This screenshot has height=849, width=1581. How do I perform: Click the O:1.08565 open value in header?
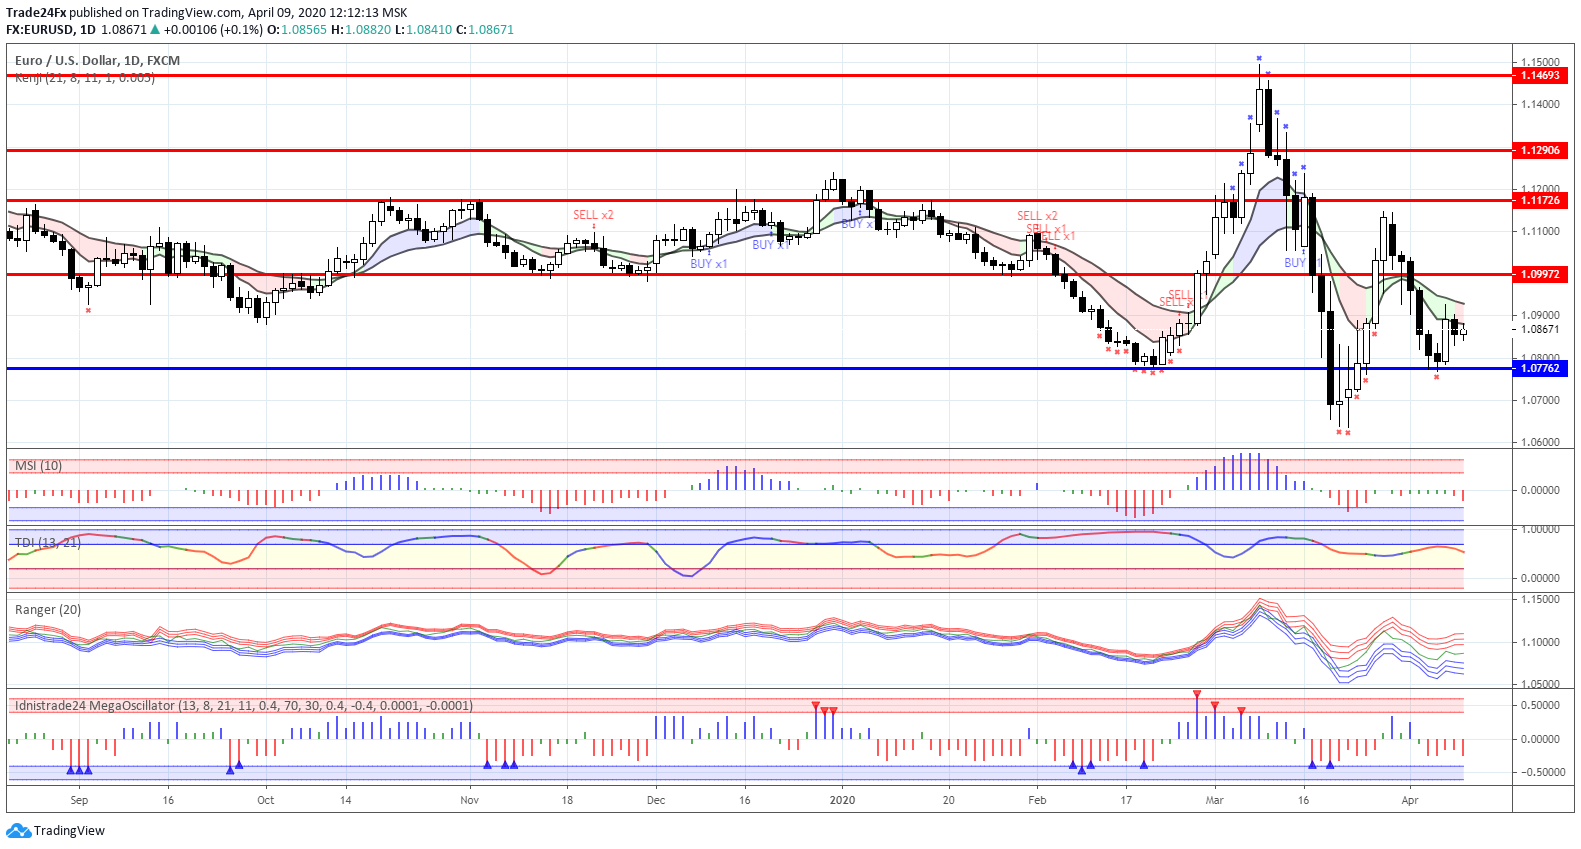297,30
